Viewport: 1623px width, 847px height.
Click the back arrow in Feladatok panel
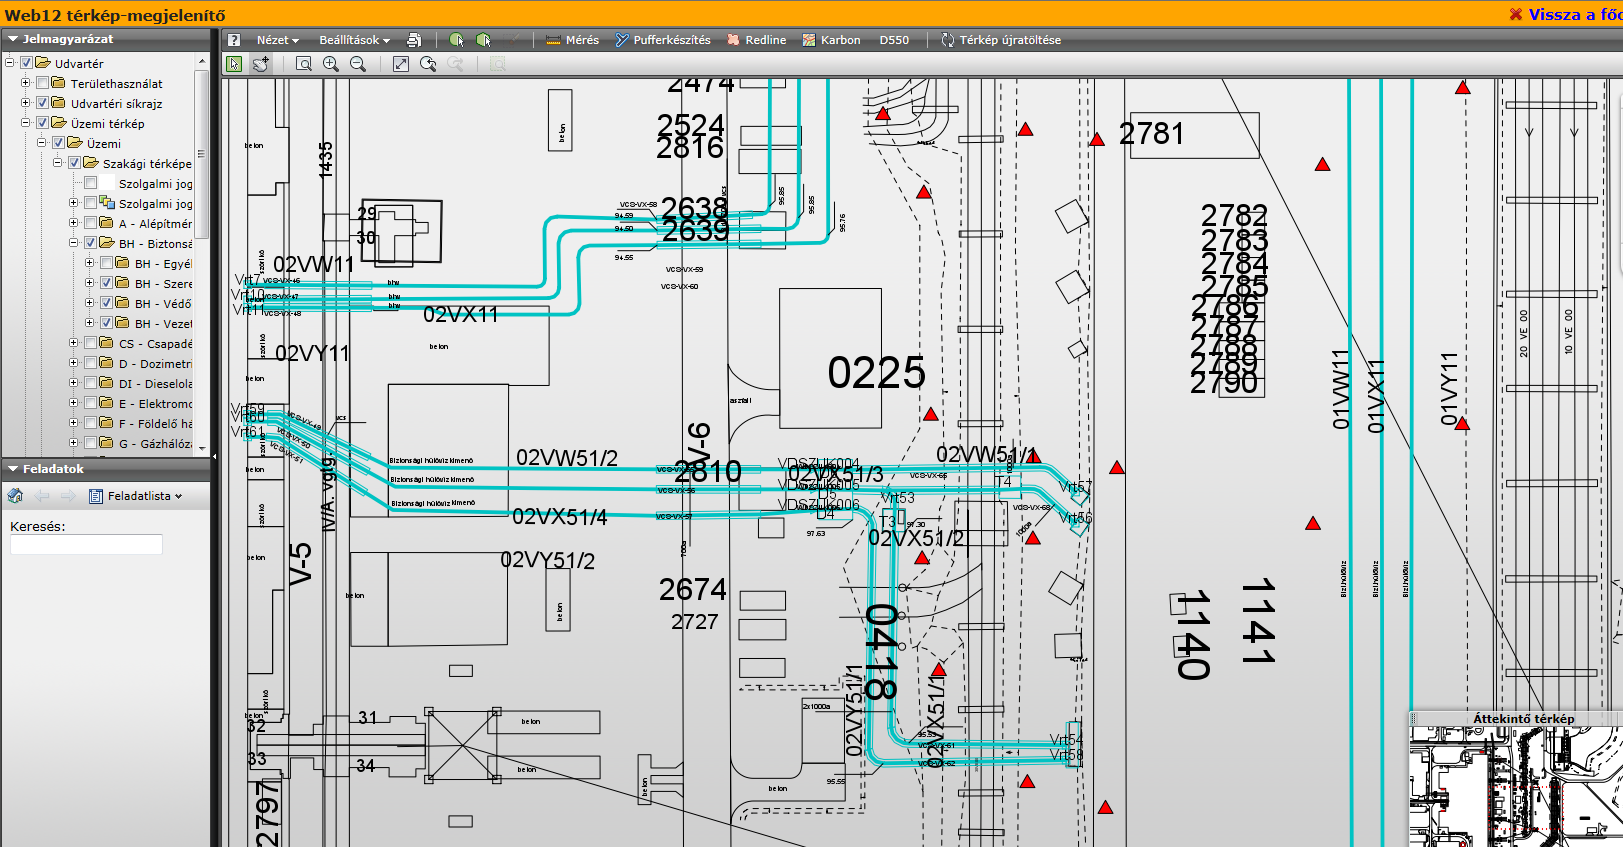(x=42, y=496)
